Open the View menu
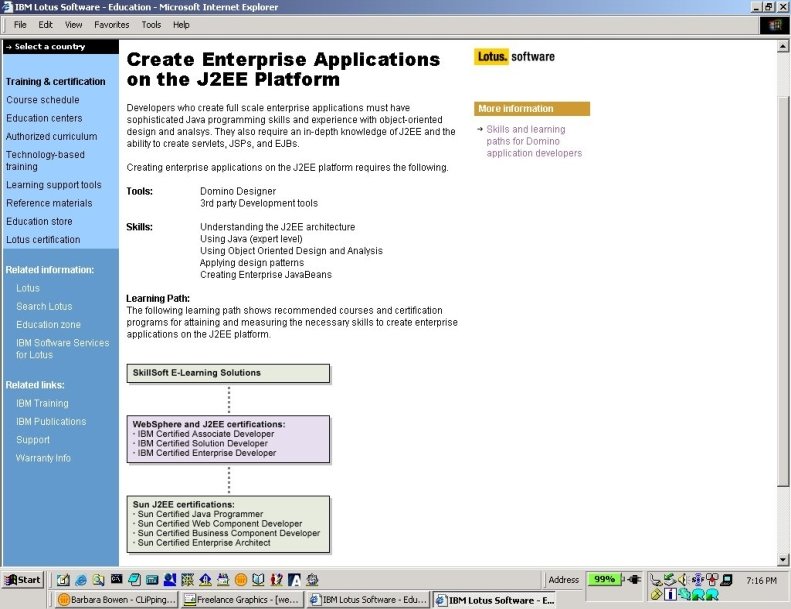Viewport: 791px width, 609px height. coord(73,25)
